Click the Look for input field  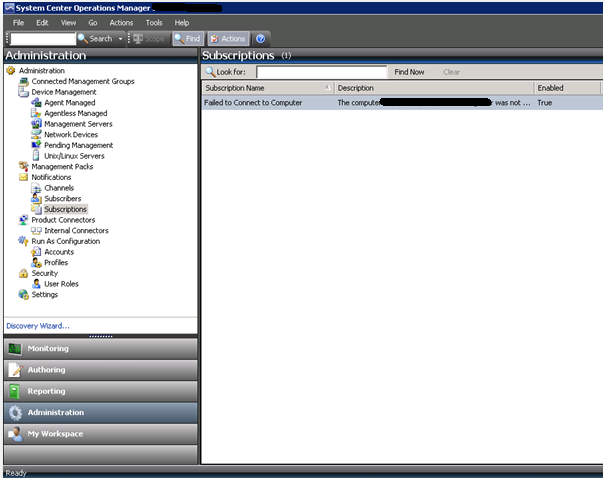pyautogui.click(x=321, y=72)
